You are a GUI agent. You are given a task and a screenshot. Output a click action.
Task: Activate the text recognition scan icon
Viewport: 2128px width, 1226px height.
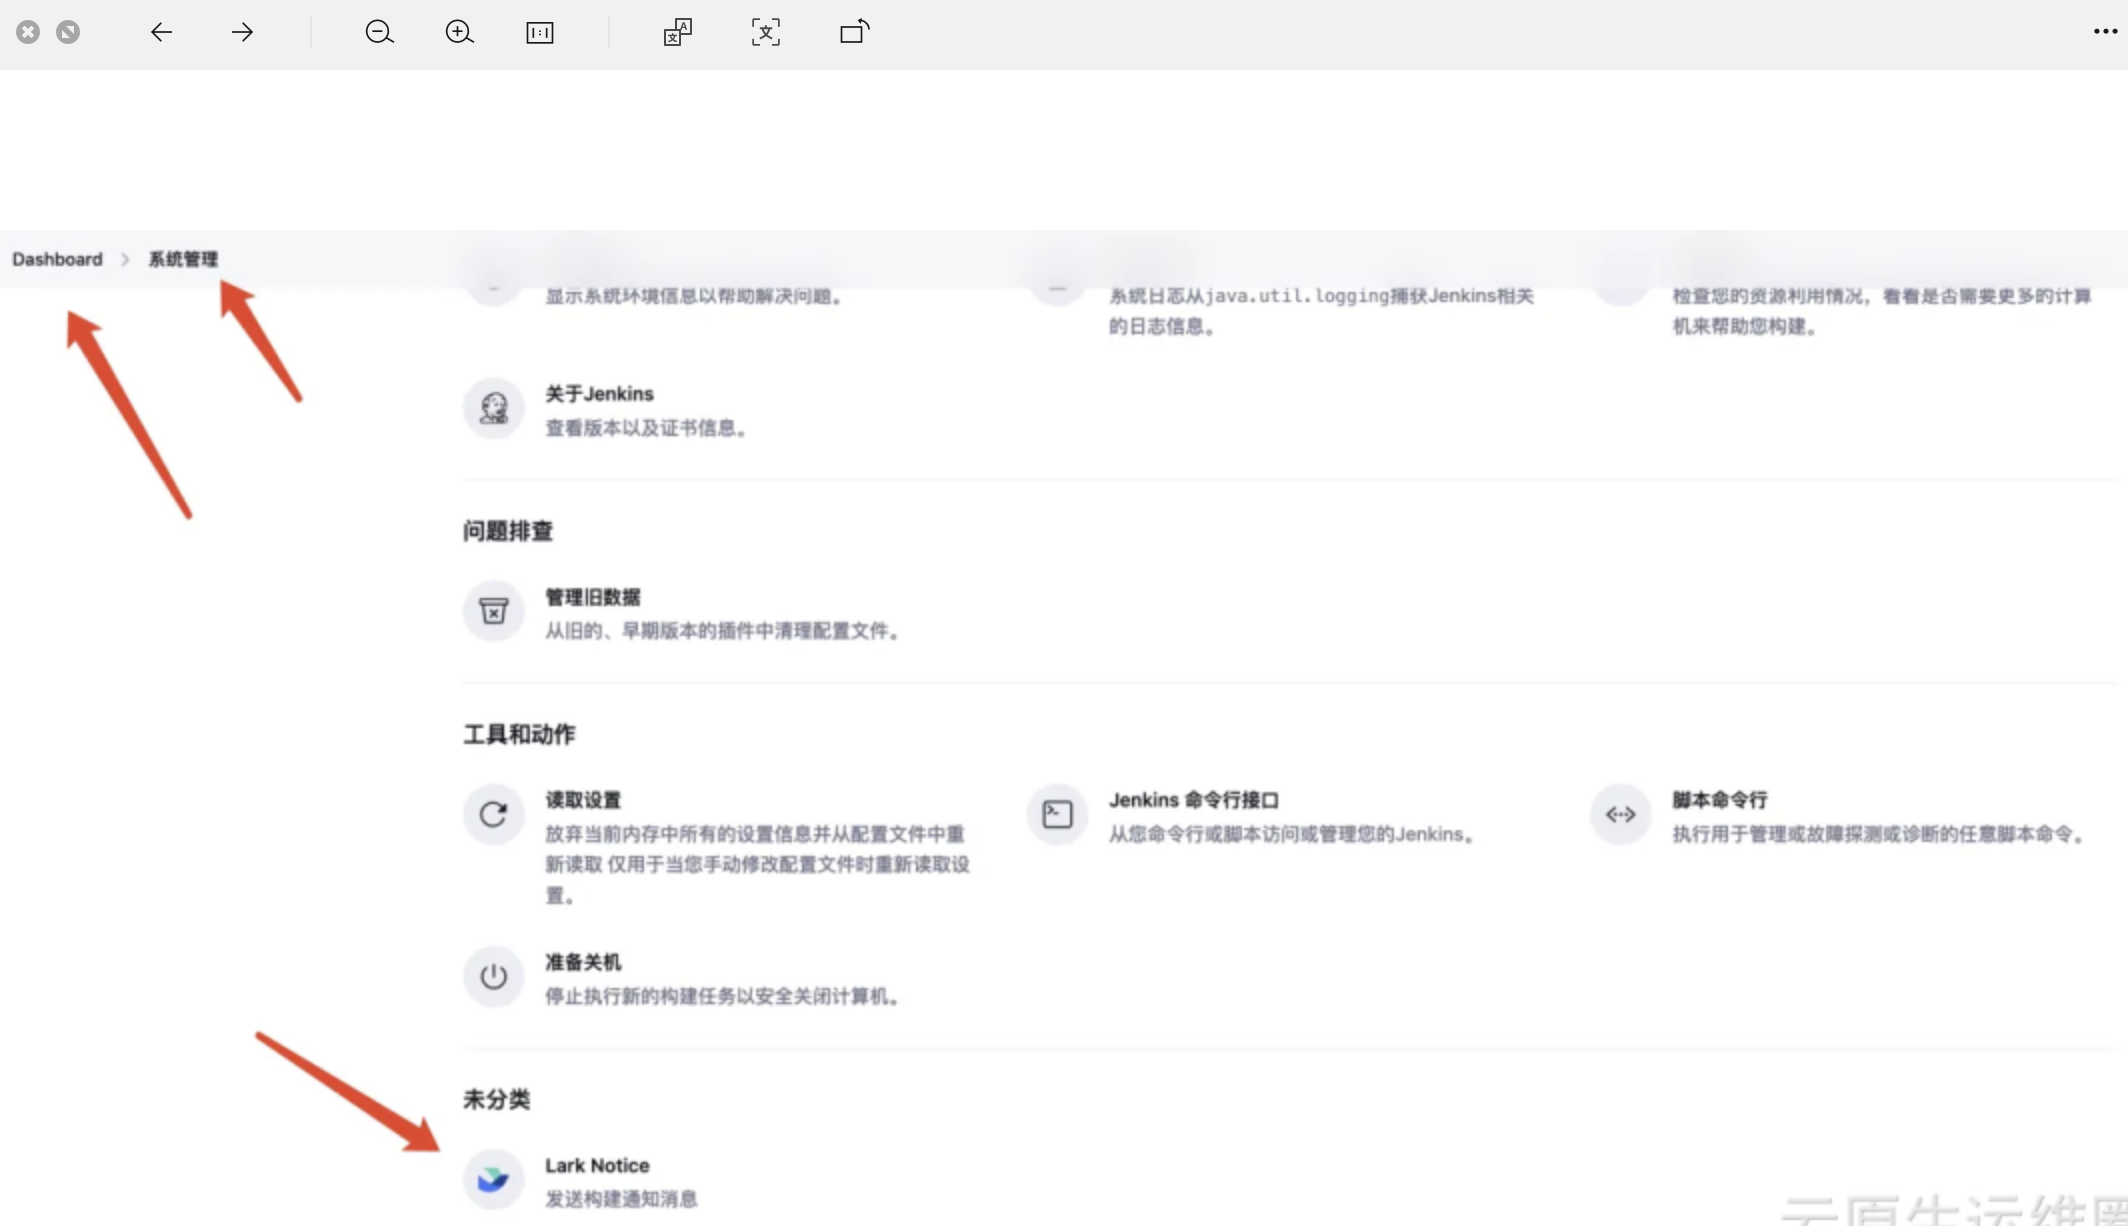(766, 32)
